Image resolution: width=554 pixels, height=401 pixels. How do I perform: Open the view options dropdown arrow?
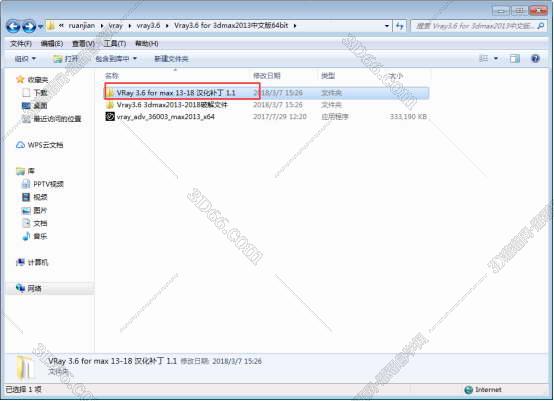point(496,59)
